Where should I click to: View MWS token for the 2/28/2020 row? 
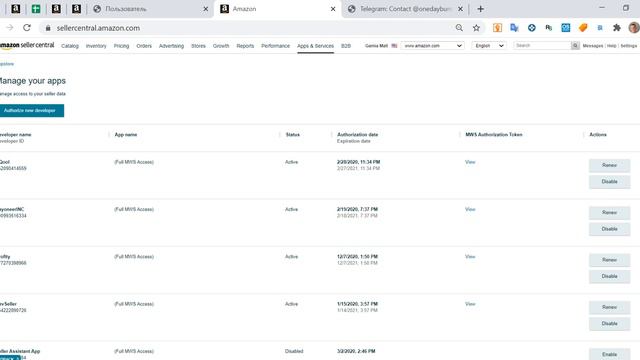tap(470, 162)
